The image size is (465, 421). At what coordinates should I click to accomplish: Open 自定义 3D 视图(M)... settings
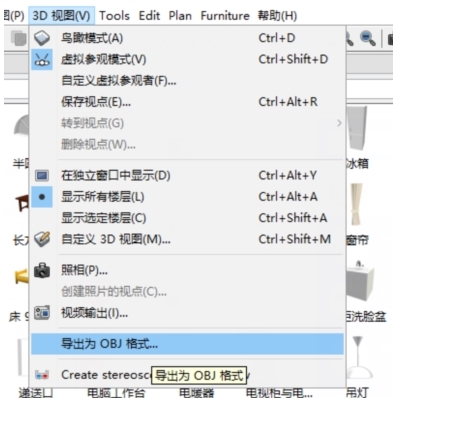187,239
